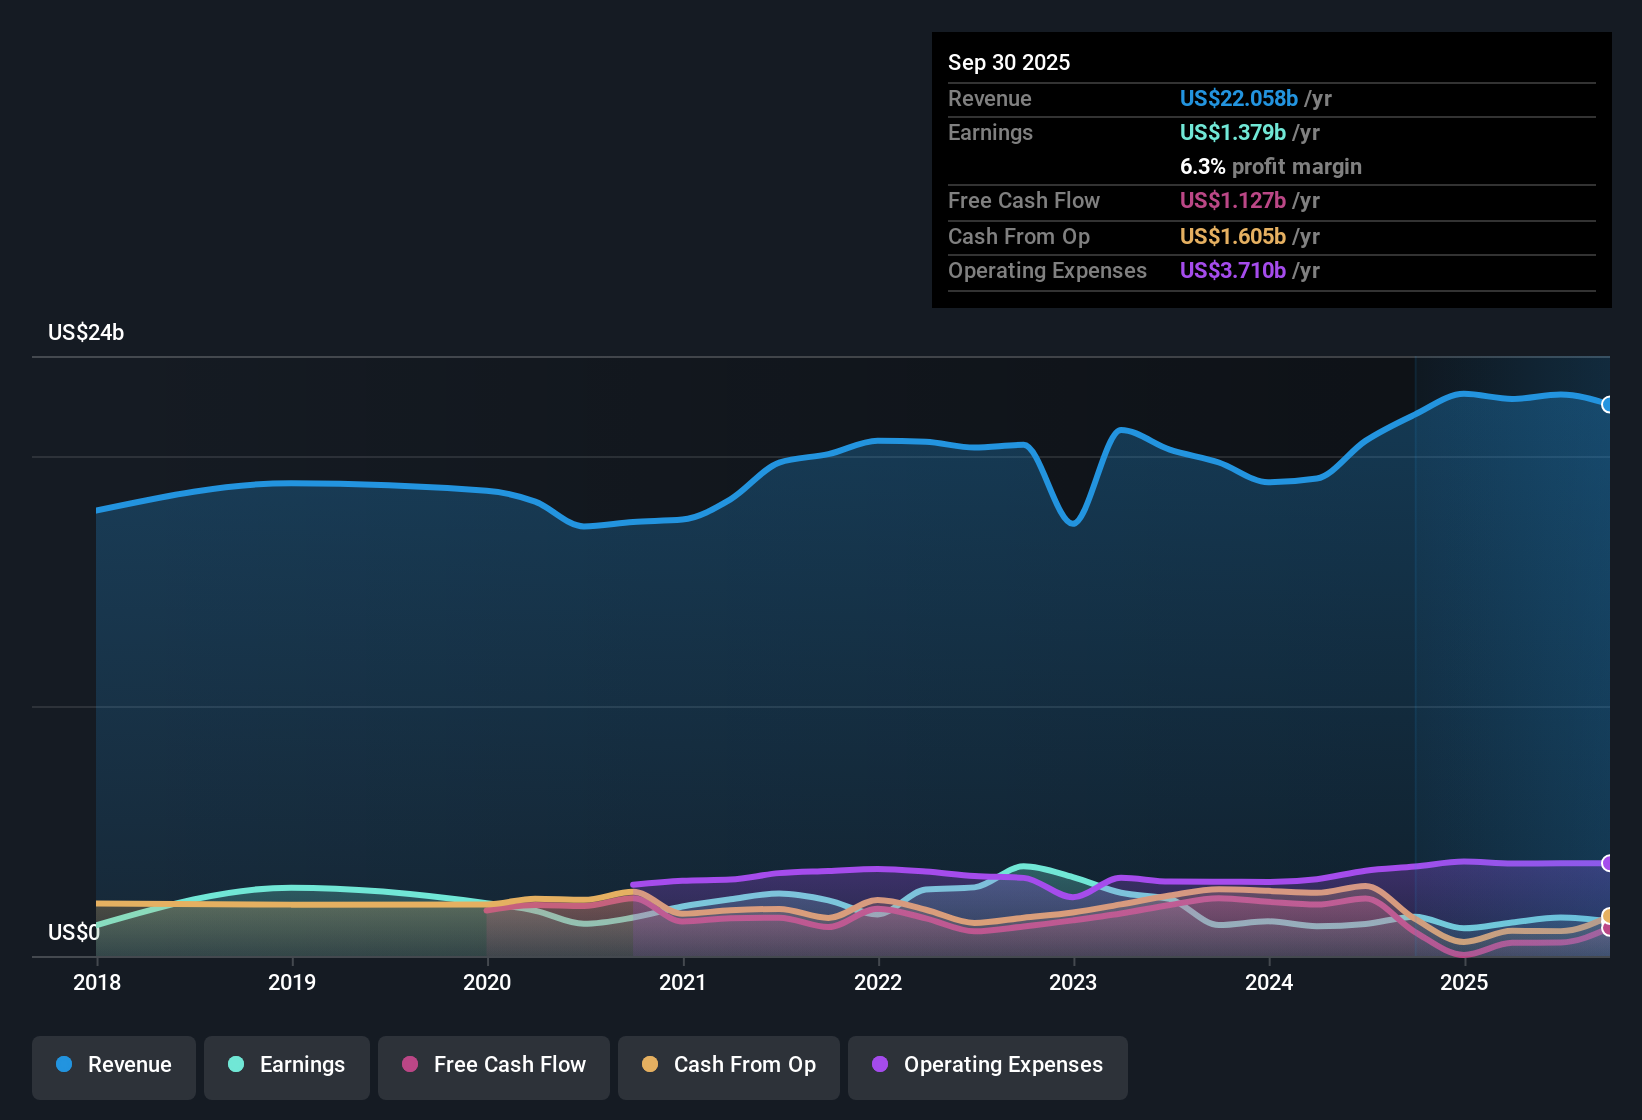Click the US$22.058b Revenue value in the tooltip
1642x1120 pixels.
[x=1238, y=98]
